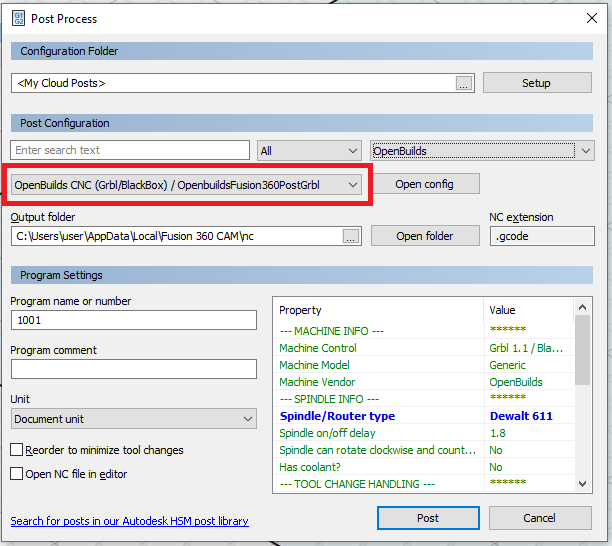Select the Machine Control property row

[x=423, y=348]
